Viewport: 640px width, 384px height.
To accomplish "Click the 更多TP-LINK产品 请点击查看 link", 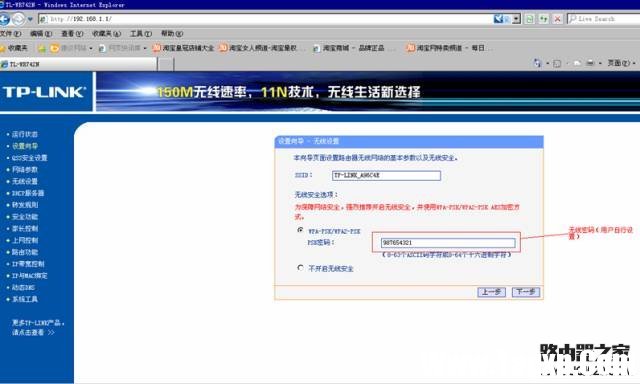I will [x=38, y=328].
